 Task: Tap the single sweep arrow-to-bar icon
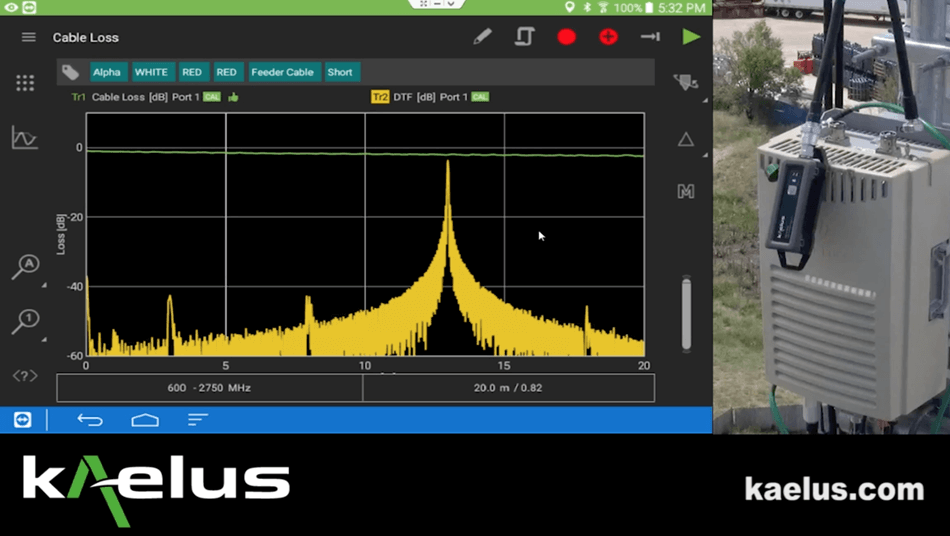[x=650, y=37]
